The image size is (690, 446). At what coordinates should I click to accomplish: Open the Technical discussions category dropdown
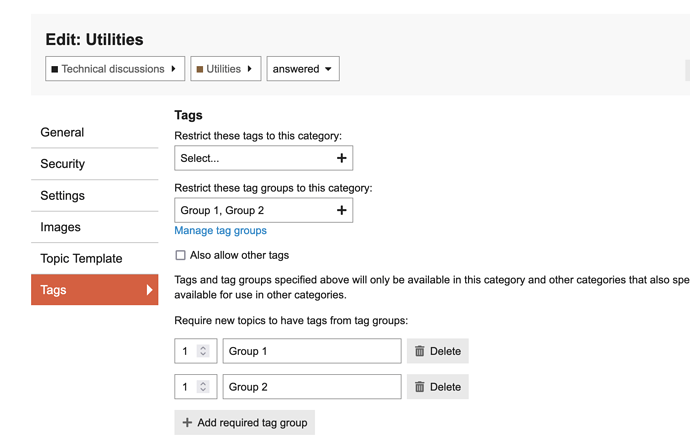tap(115, 69)
